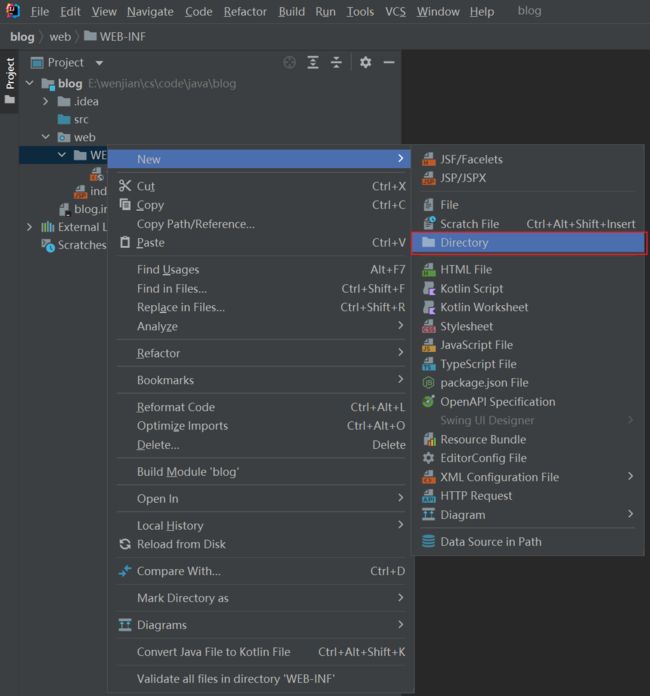Click WEB-INF breadcrumb in navigation bar
The width and height of the screenshot is (650, 696).
(115, 36)
